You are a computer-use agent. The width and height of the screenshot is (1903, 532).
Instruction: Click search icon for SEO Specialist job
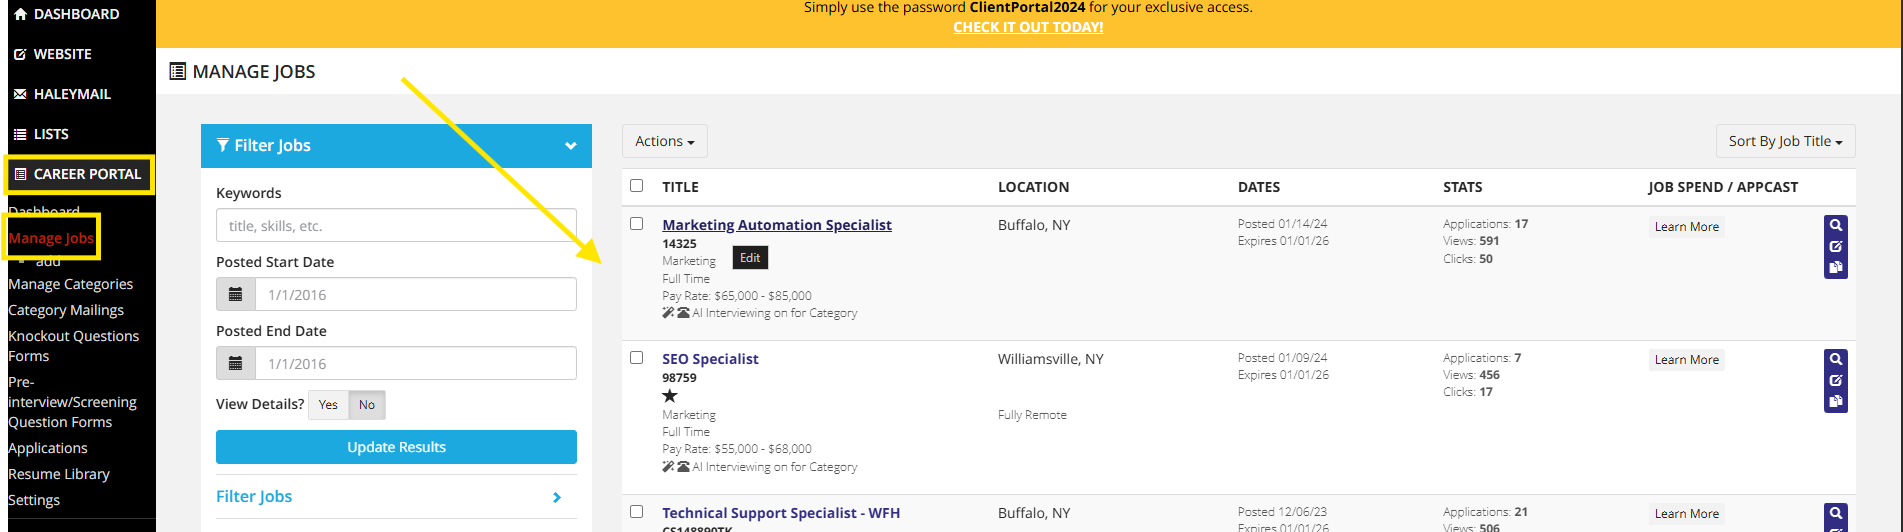[x=1835, y=359]
